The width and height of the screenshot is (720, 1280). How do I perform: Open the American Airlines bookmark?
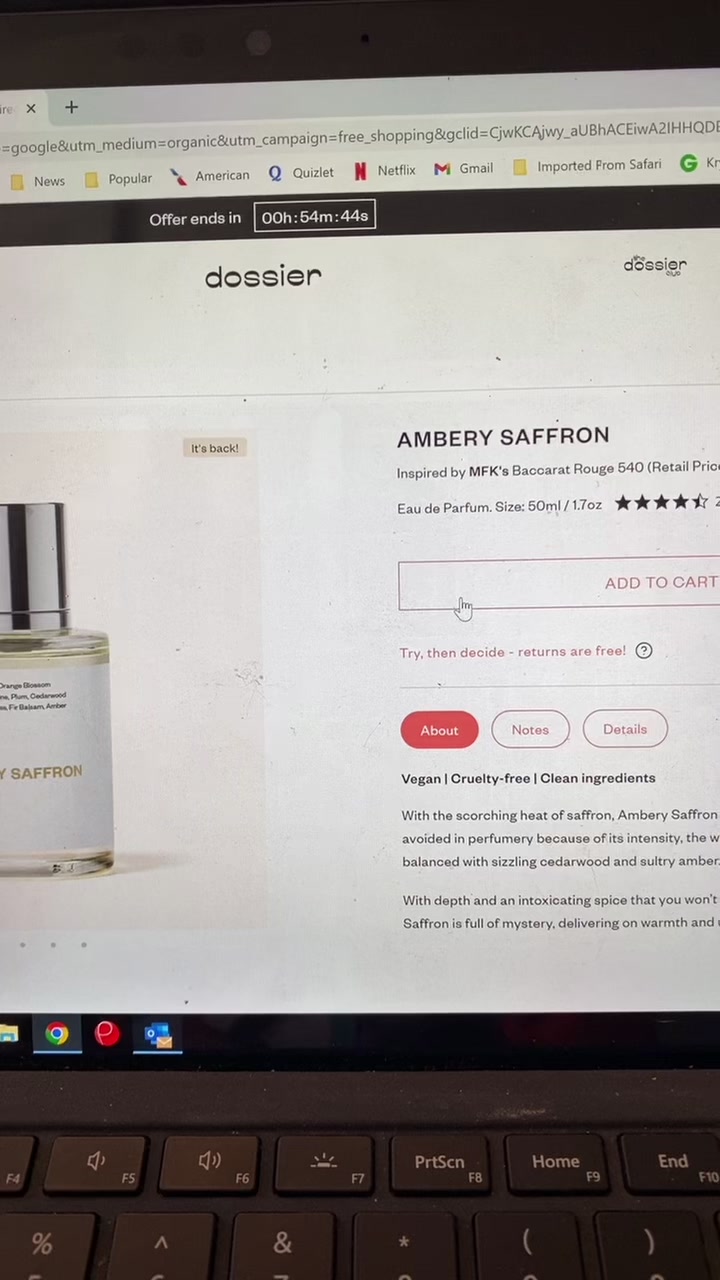[x=210, y=176]
